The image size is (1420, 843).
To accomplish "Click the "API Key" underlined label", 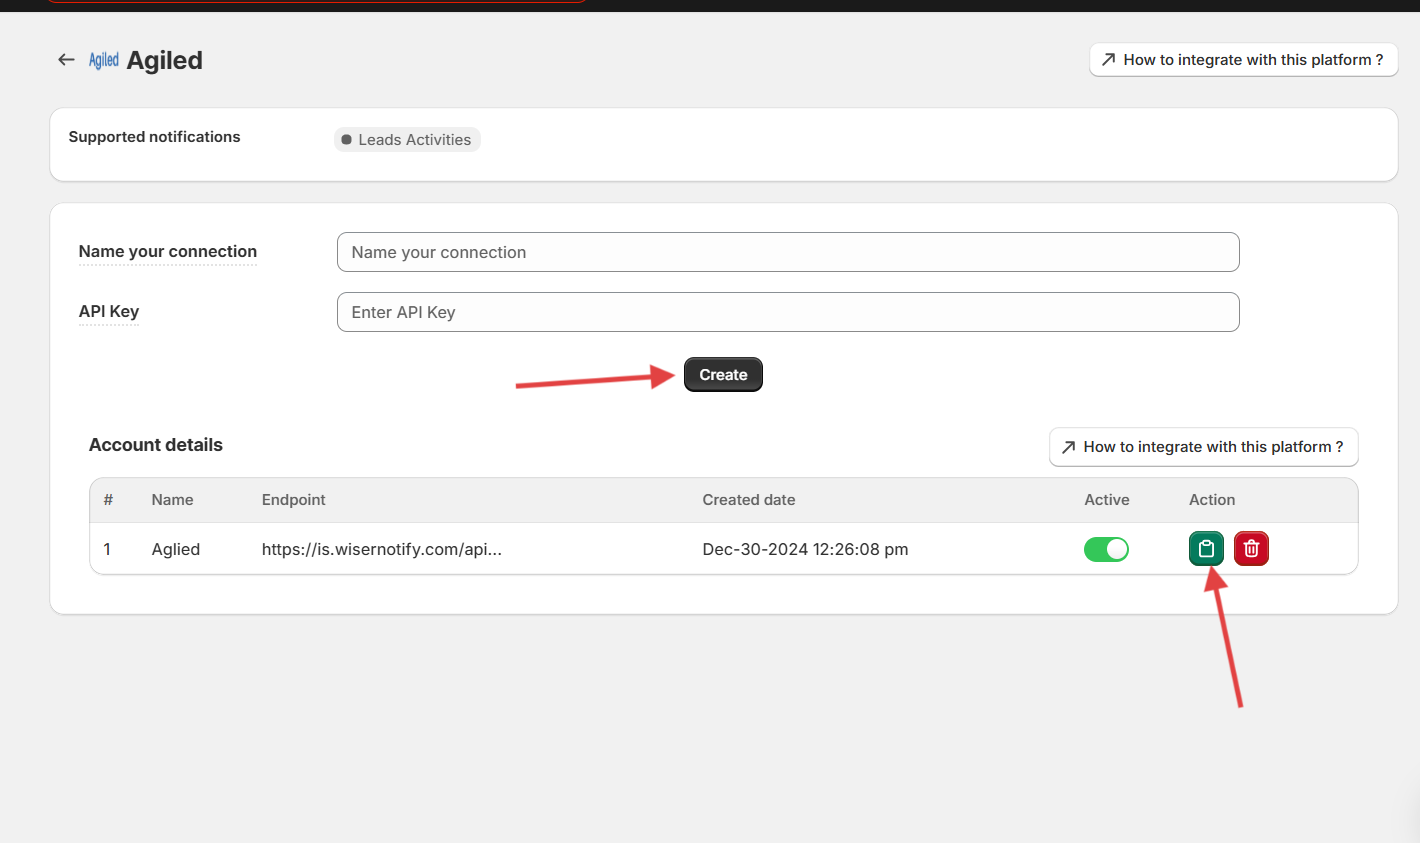I will pos(109,312).
